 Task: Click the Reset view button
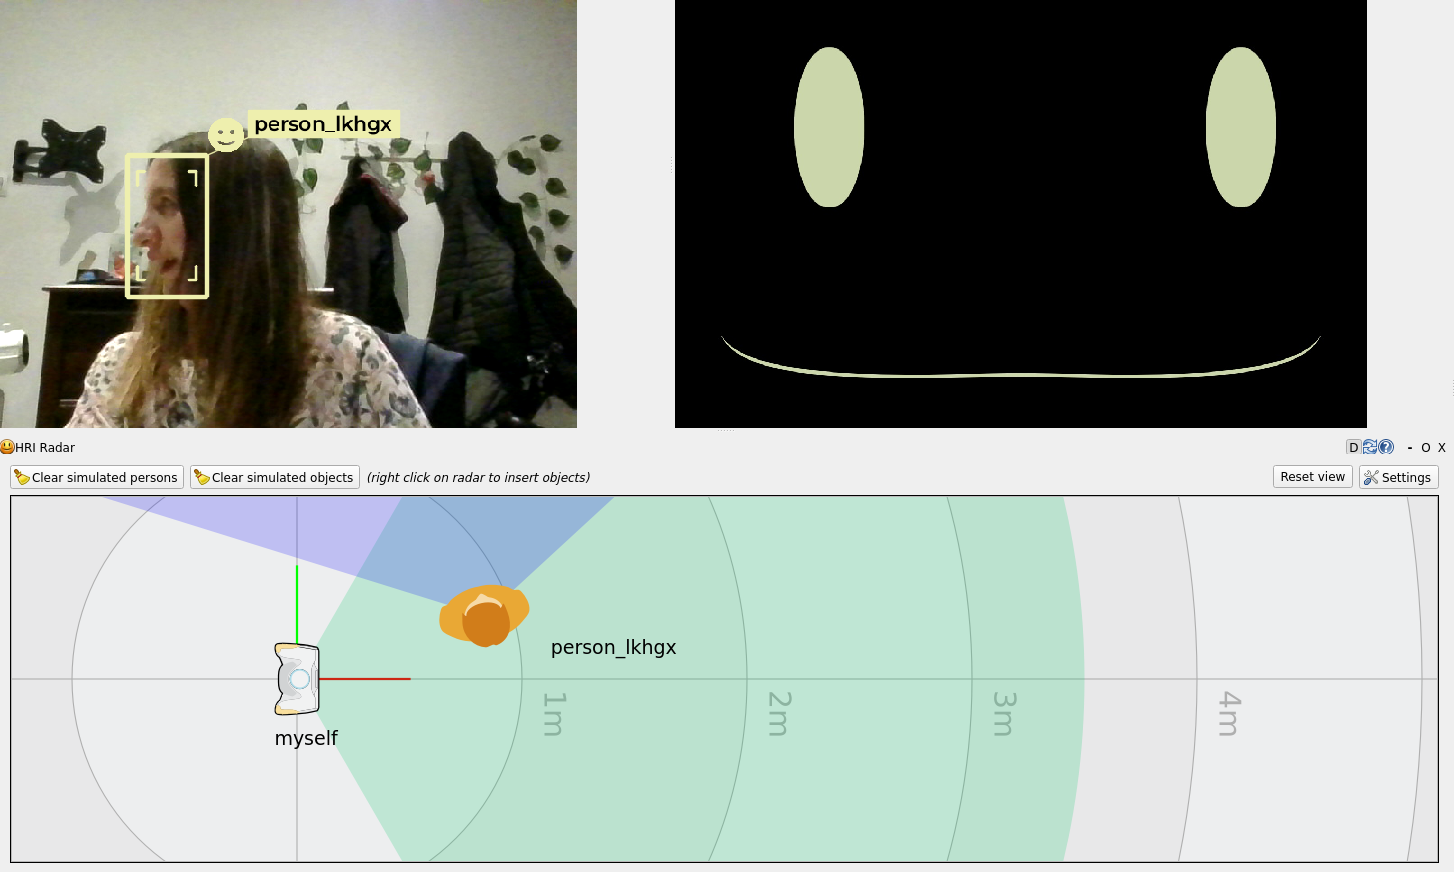[1312, 477]
